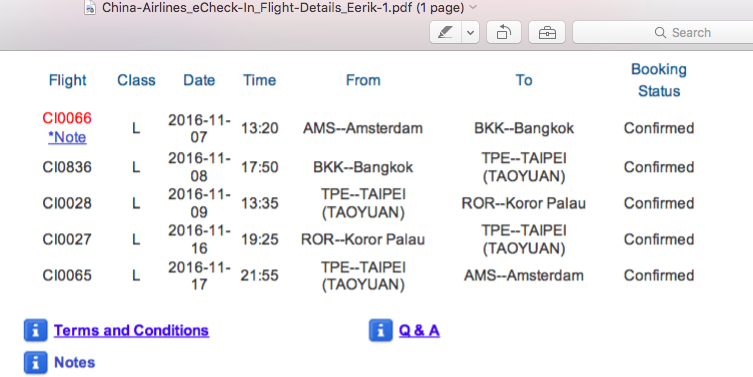This screenshot has width=753, height=377.
Task: Focus the Search input field
Action: click(663, 33)
